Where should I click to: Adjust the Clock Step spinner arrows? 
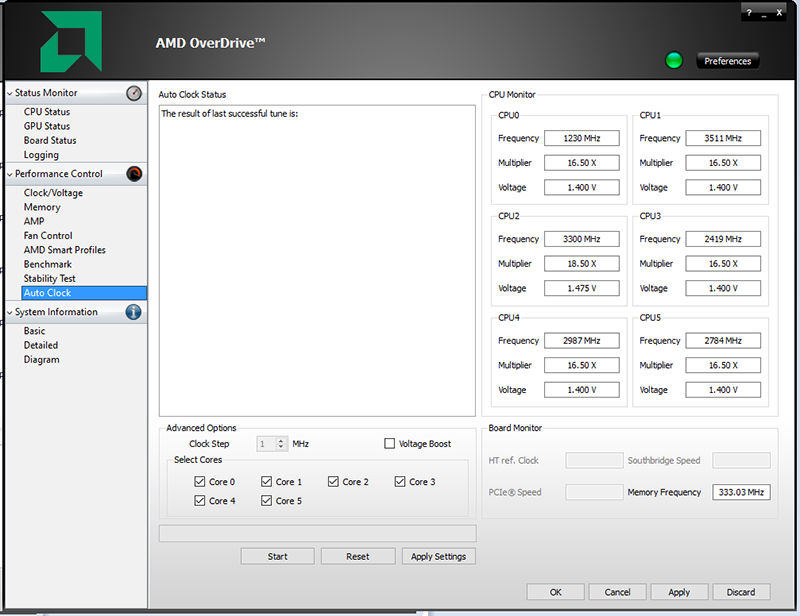coord(281,443)
